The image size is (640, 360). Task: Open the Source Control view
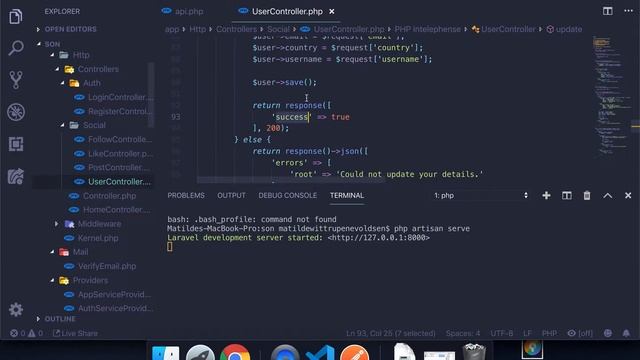click(x=16, y=80)
